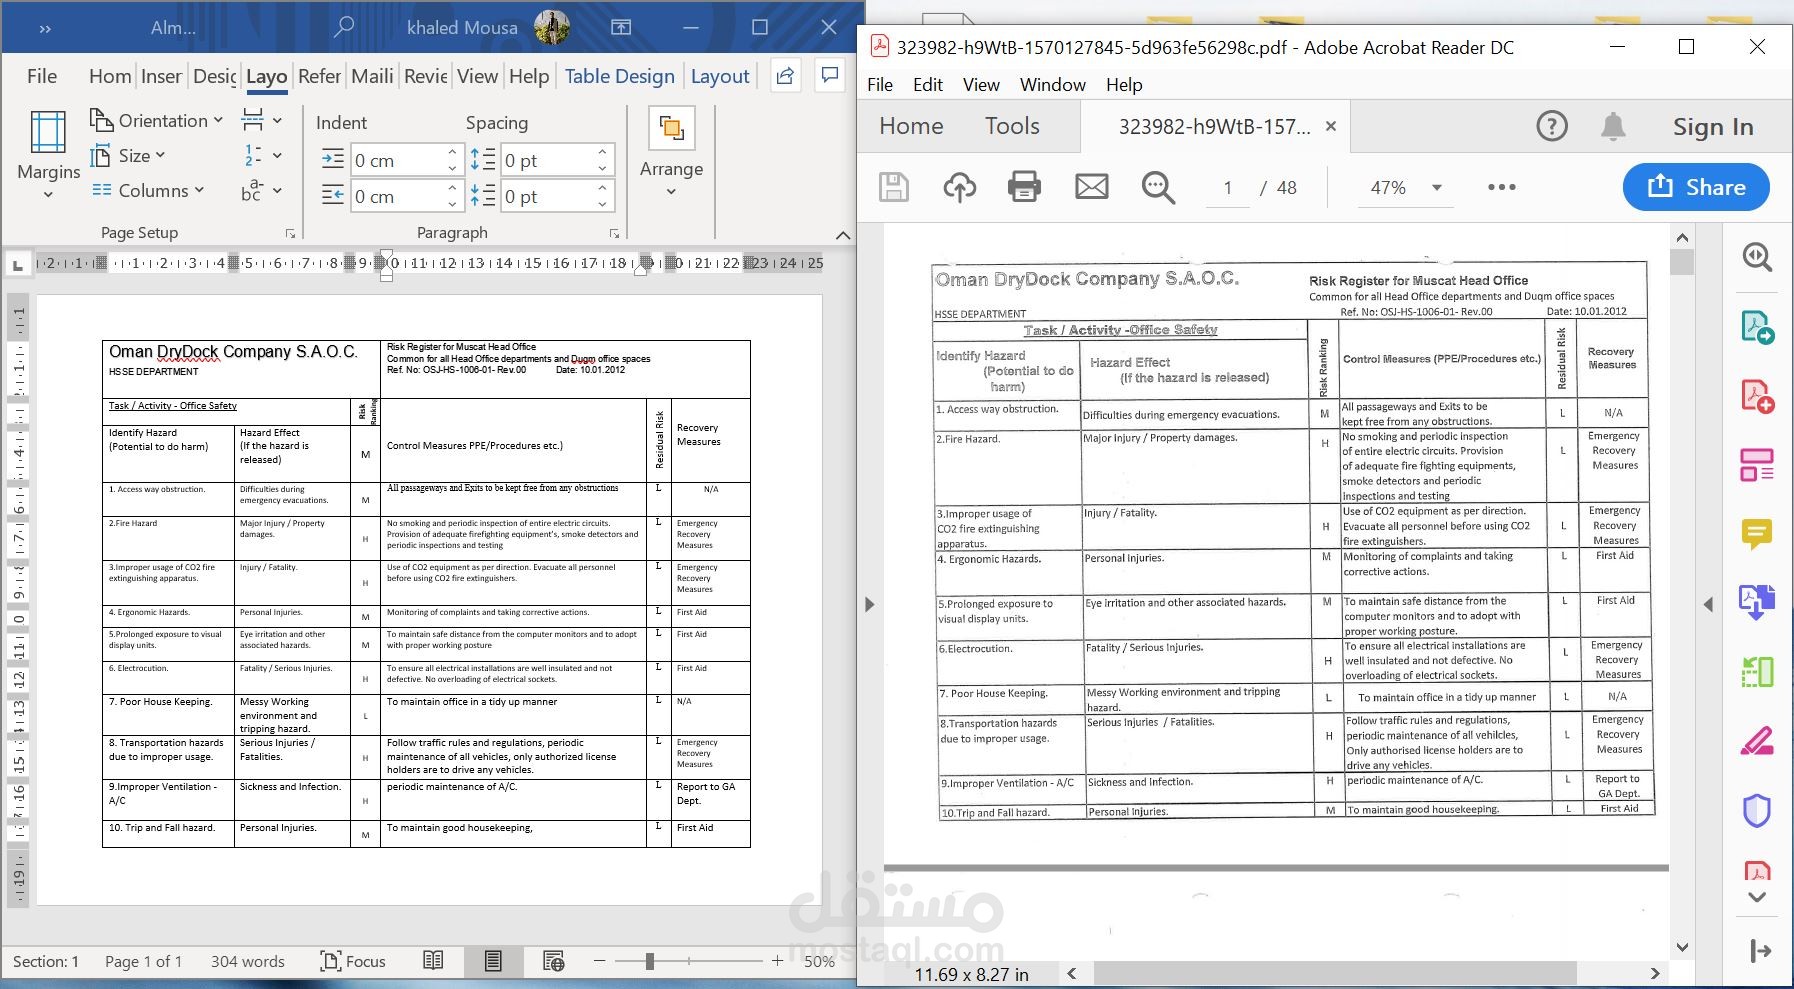Open the Edit PDF layout tool in sidebar
Image resolution: width=1794 pixels, height=989 pixels.
click(x=1757, y=465)
